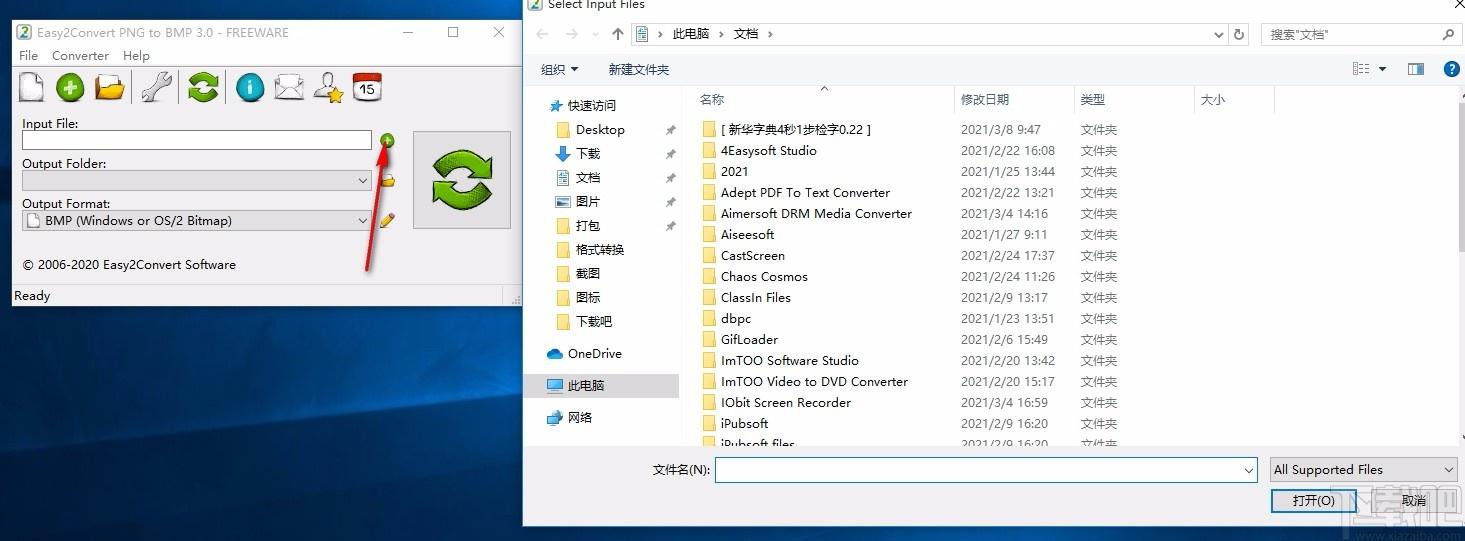
Task: Select the 2021 folder in file list
Action: [734, 171]
